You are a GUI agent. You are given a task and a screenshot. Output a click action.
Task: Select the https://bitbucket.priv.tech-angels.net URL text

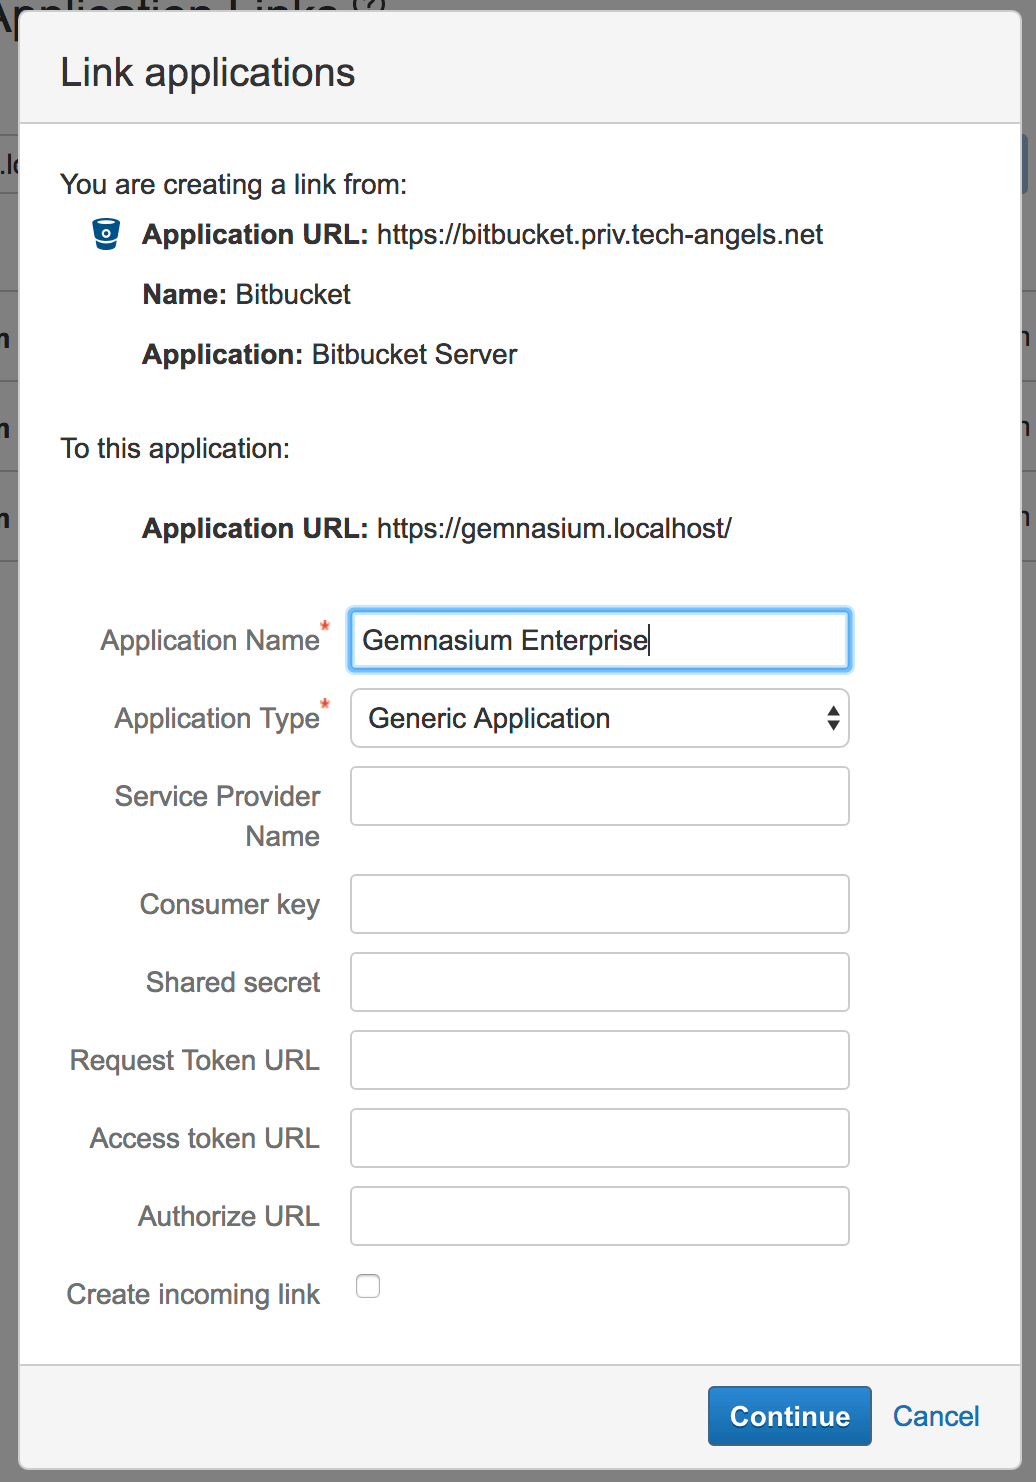(600, 235)
